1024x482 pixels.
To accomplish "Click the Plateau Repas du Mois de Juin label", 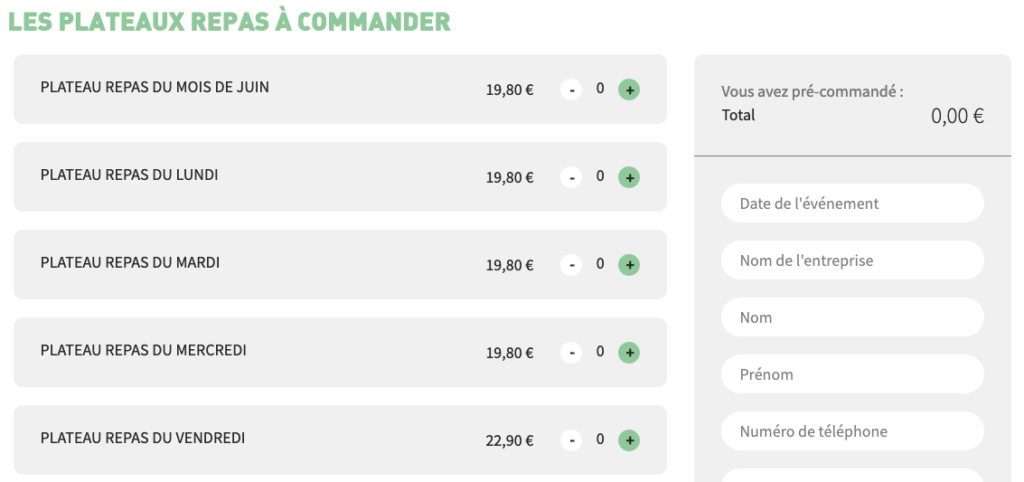I will 155,87.
